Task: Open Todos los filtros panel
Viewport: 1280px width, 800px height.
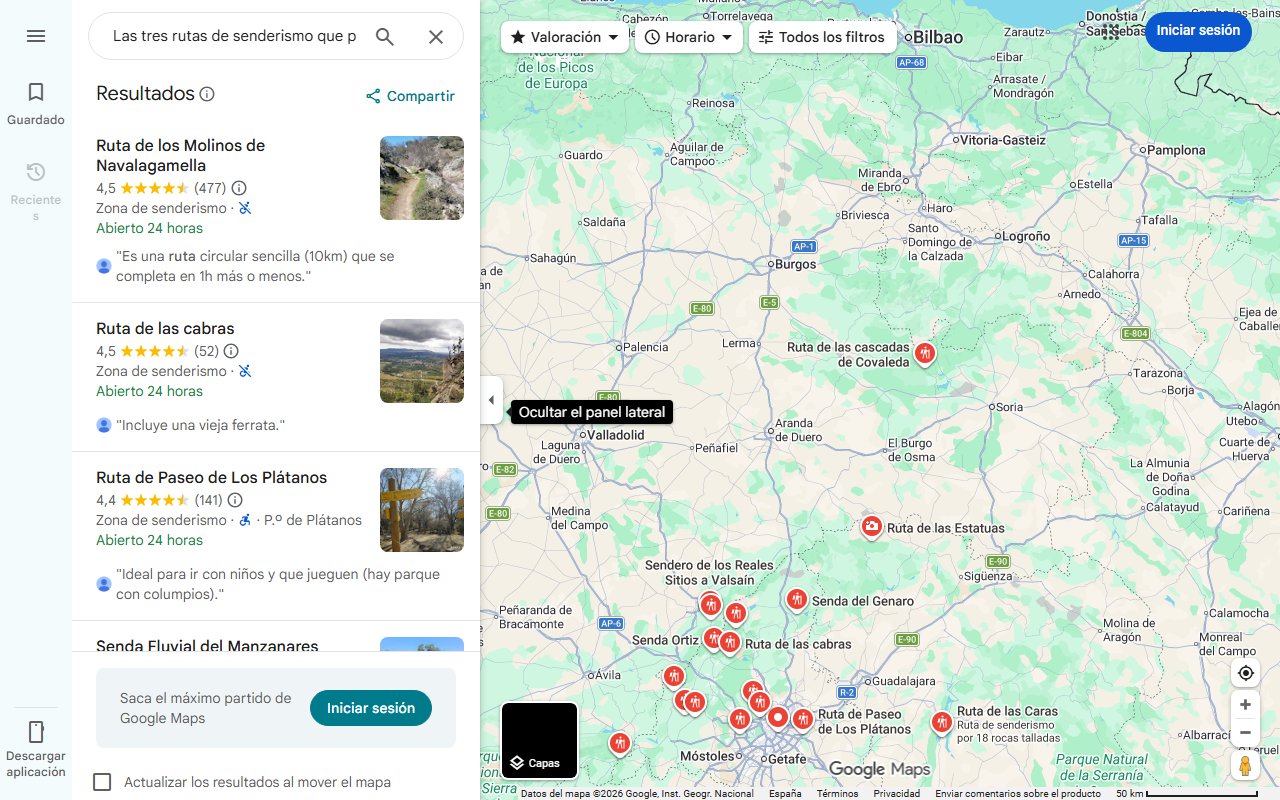Action: click(824, 37)
